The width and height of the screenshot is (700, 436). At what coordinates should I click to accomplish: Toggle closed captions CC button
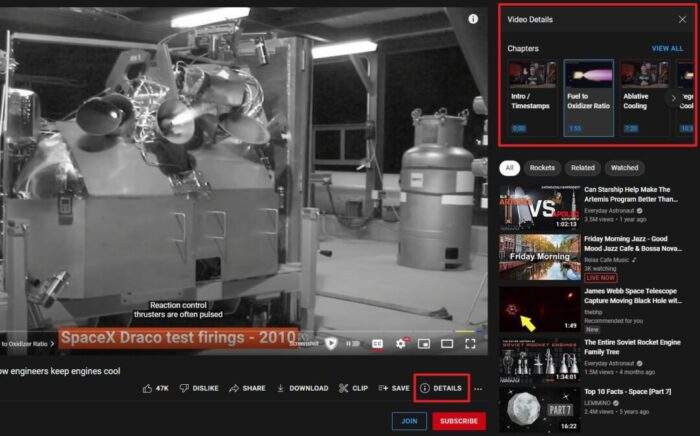click(377, 344)
